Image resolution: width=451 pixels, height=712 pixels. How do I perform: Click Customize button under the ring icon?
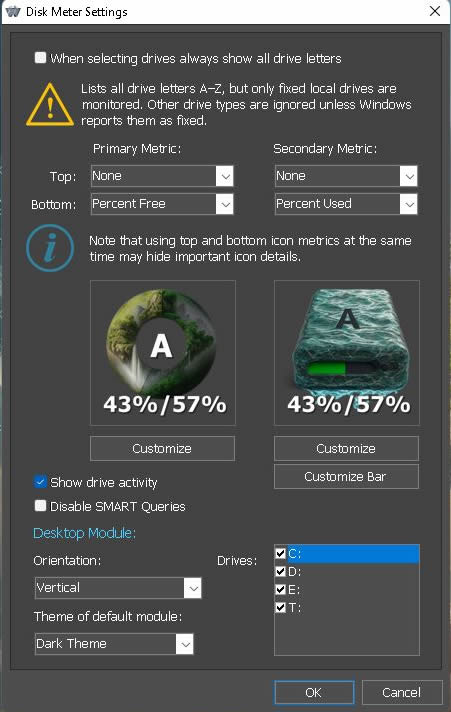coord(163,449)
